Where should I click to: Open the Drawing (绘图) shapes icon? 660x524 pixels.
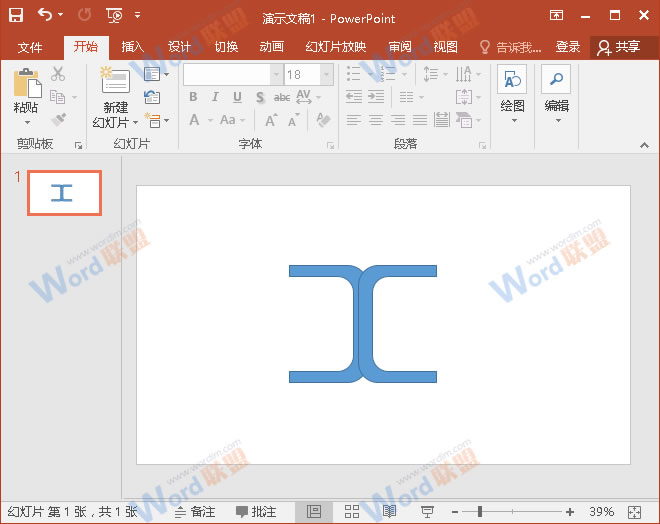point(512,81)
